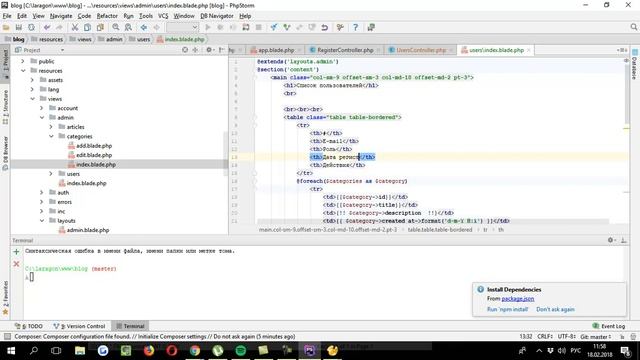Click the Revert icon in toolbar
The width and height of the screenshot is (640, 360).
pyautogui.click(x=324, y=27)
